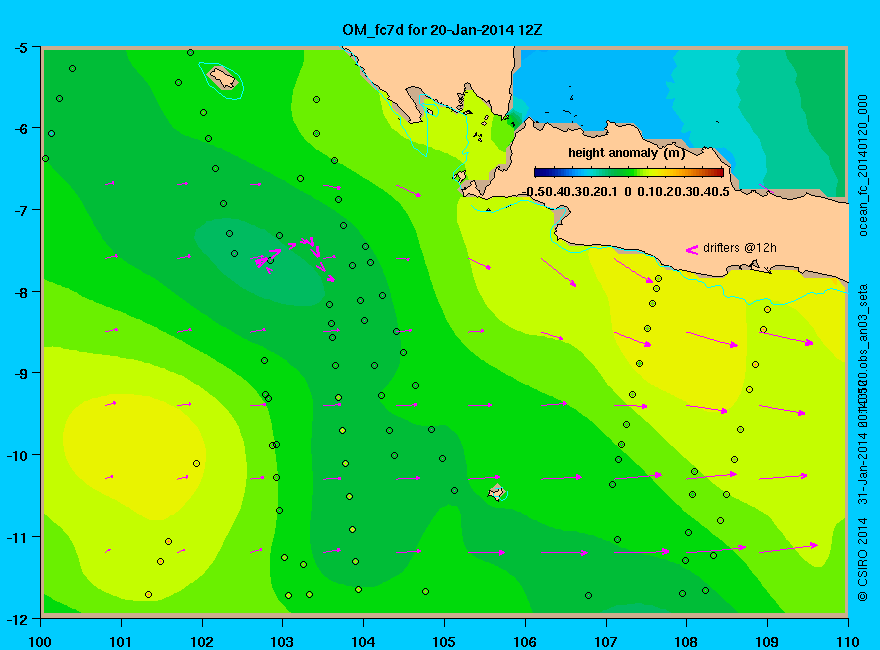Screen dimensions: 880x650
Task: Click the drifters @12h legend text
Action: [740, 248]
